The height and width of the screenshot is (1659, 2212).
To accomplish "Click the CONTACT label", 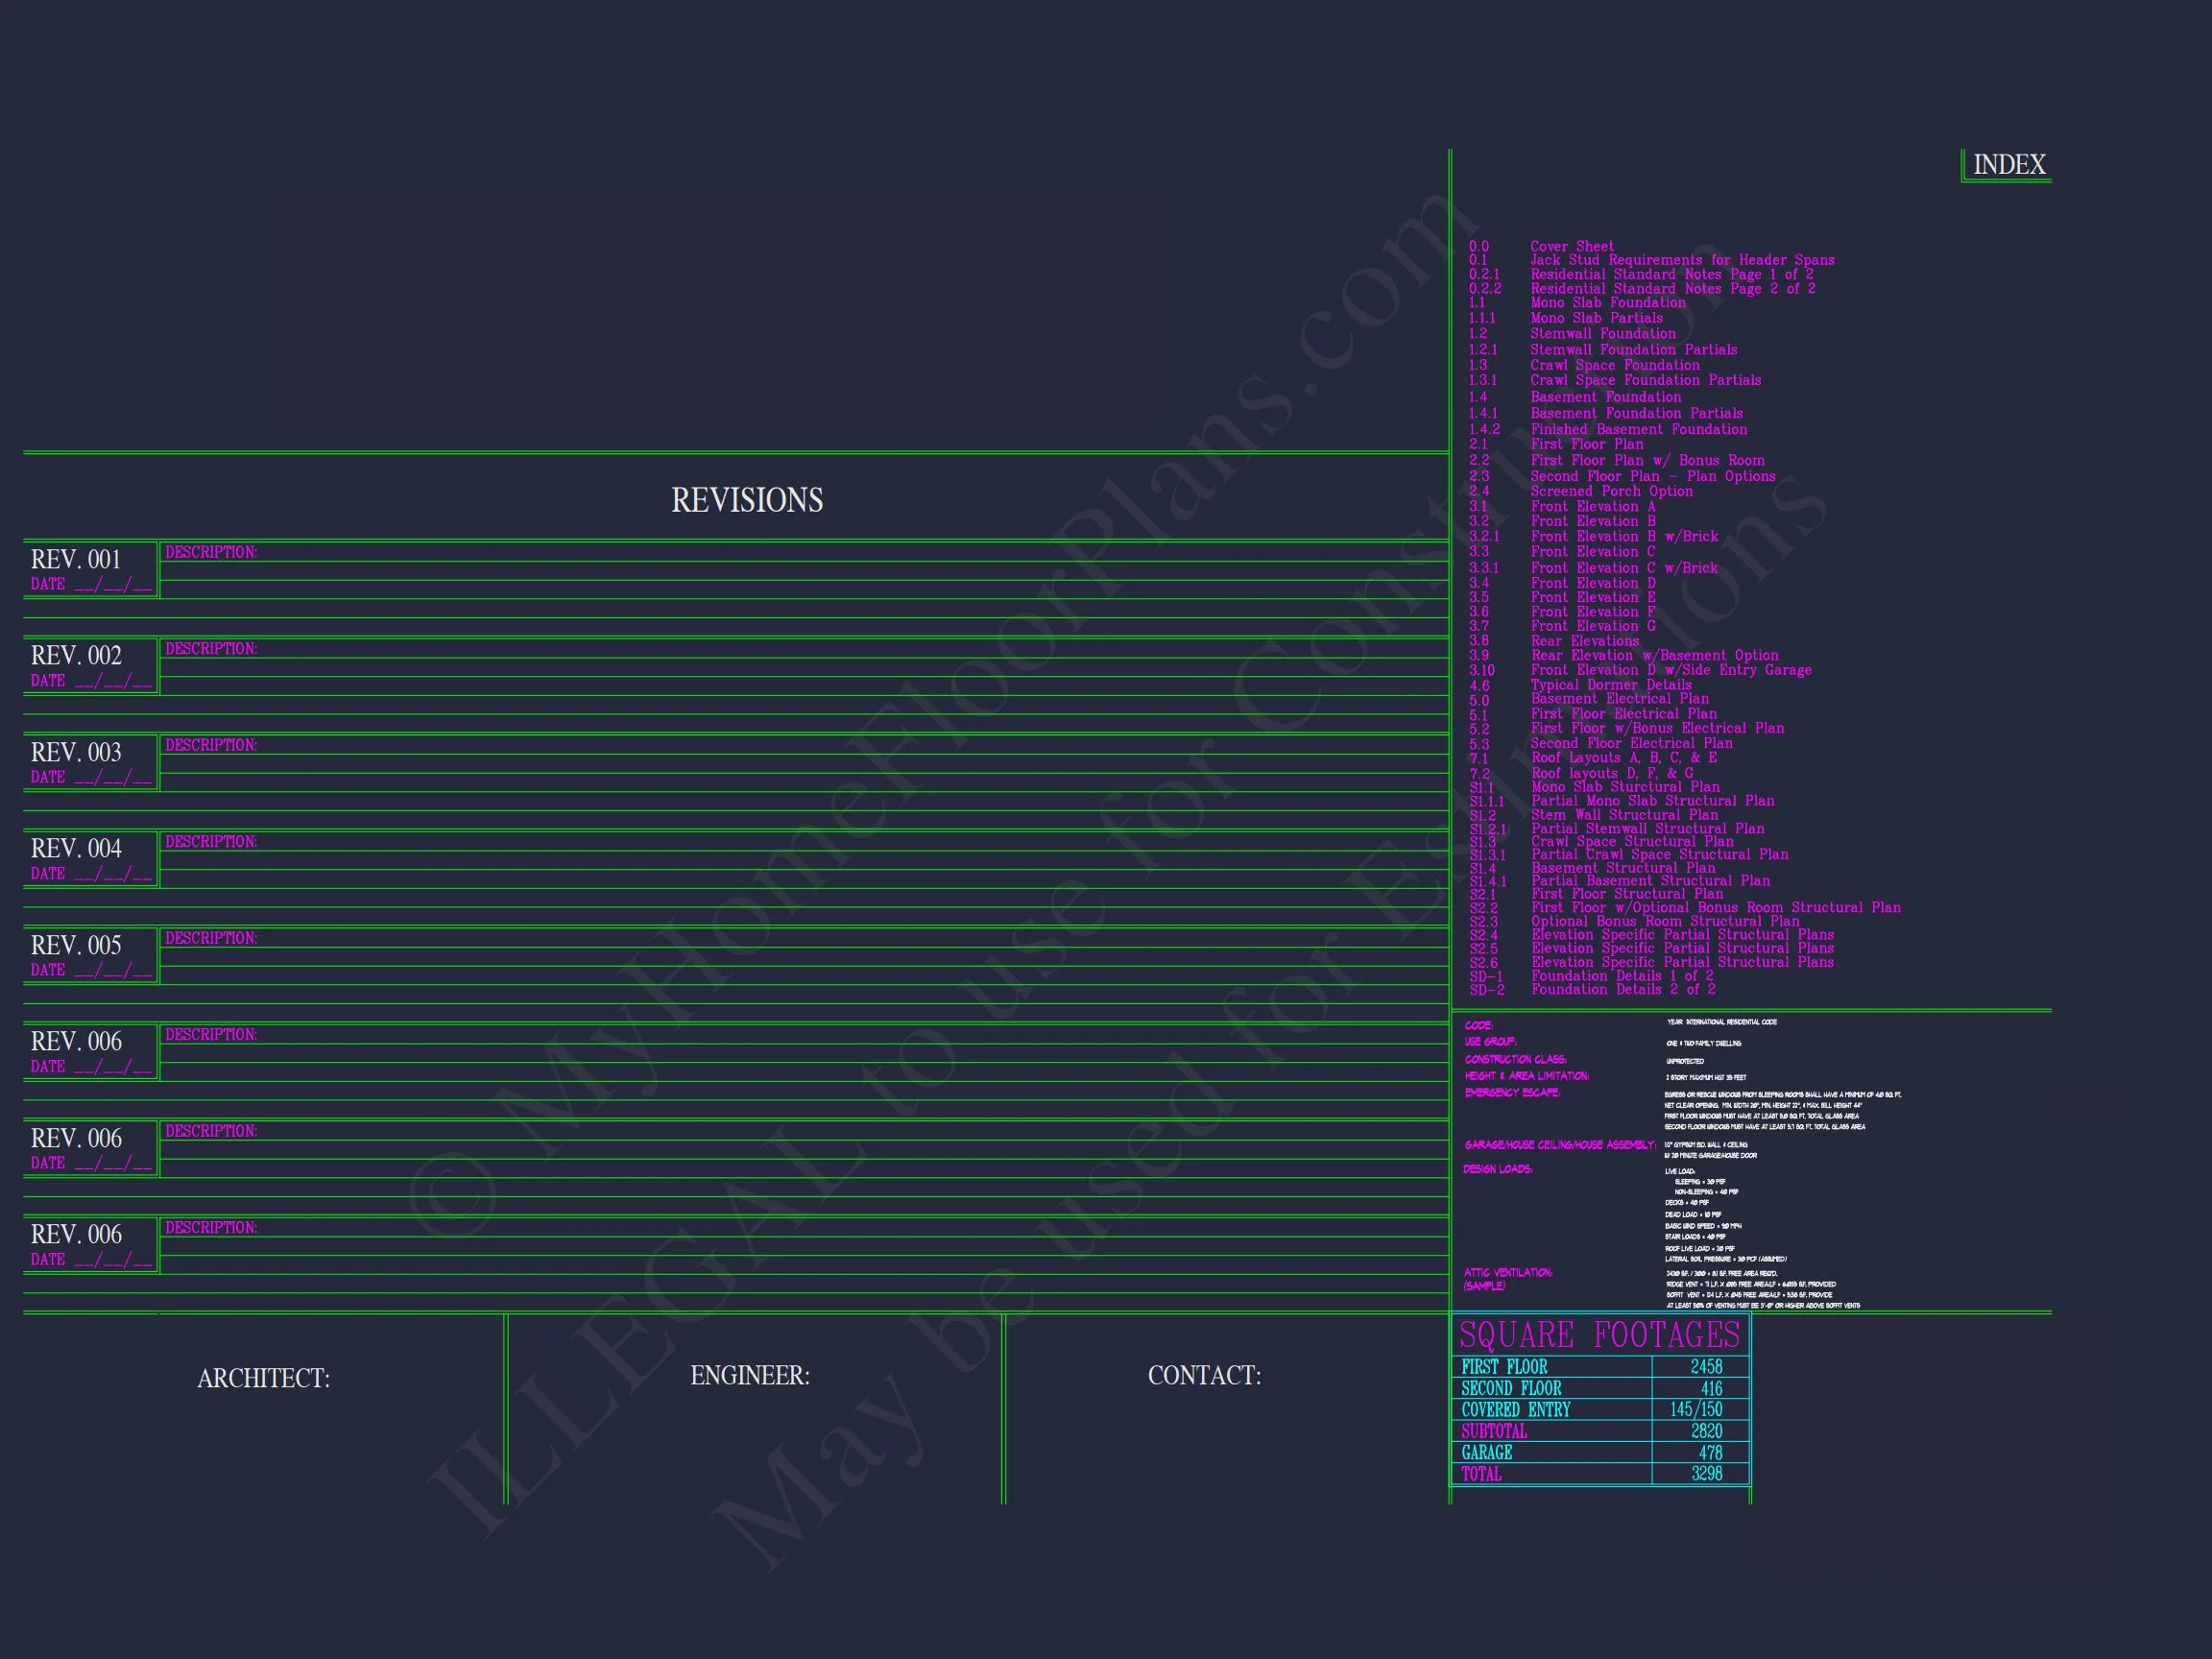I will tap(1204, 1376).
